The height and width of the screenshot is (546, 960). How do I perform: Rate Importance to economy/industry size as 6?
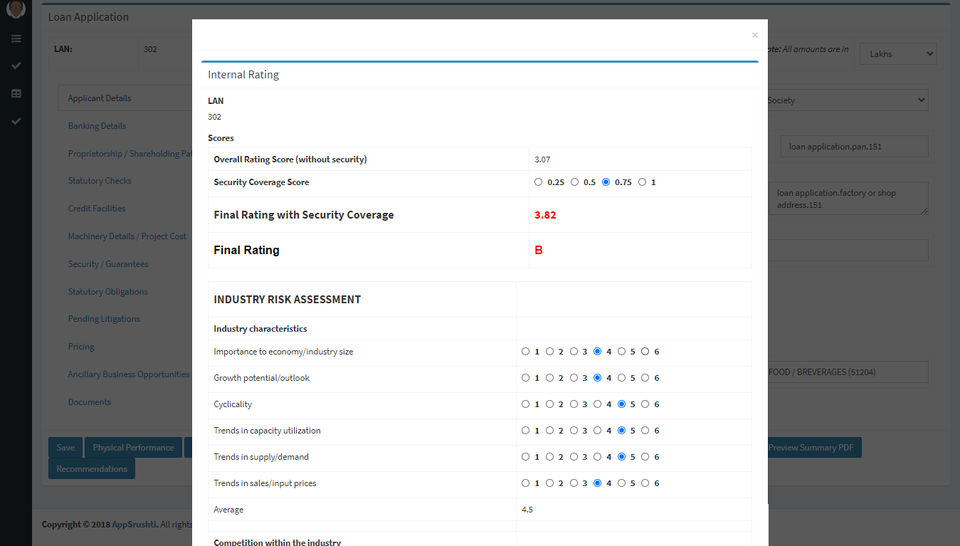[x=645, y=351]
